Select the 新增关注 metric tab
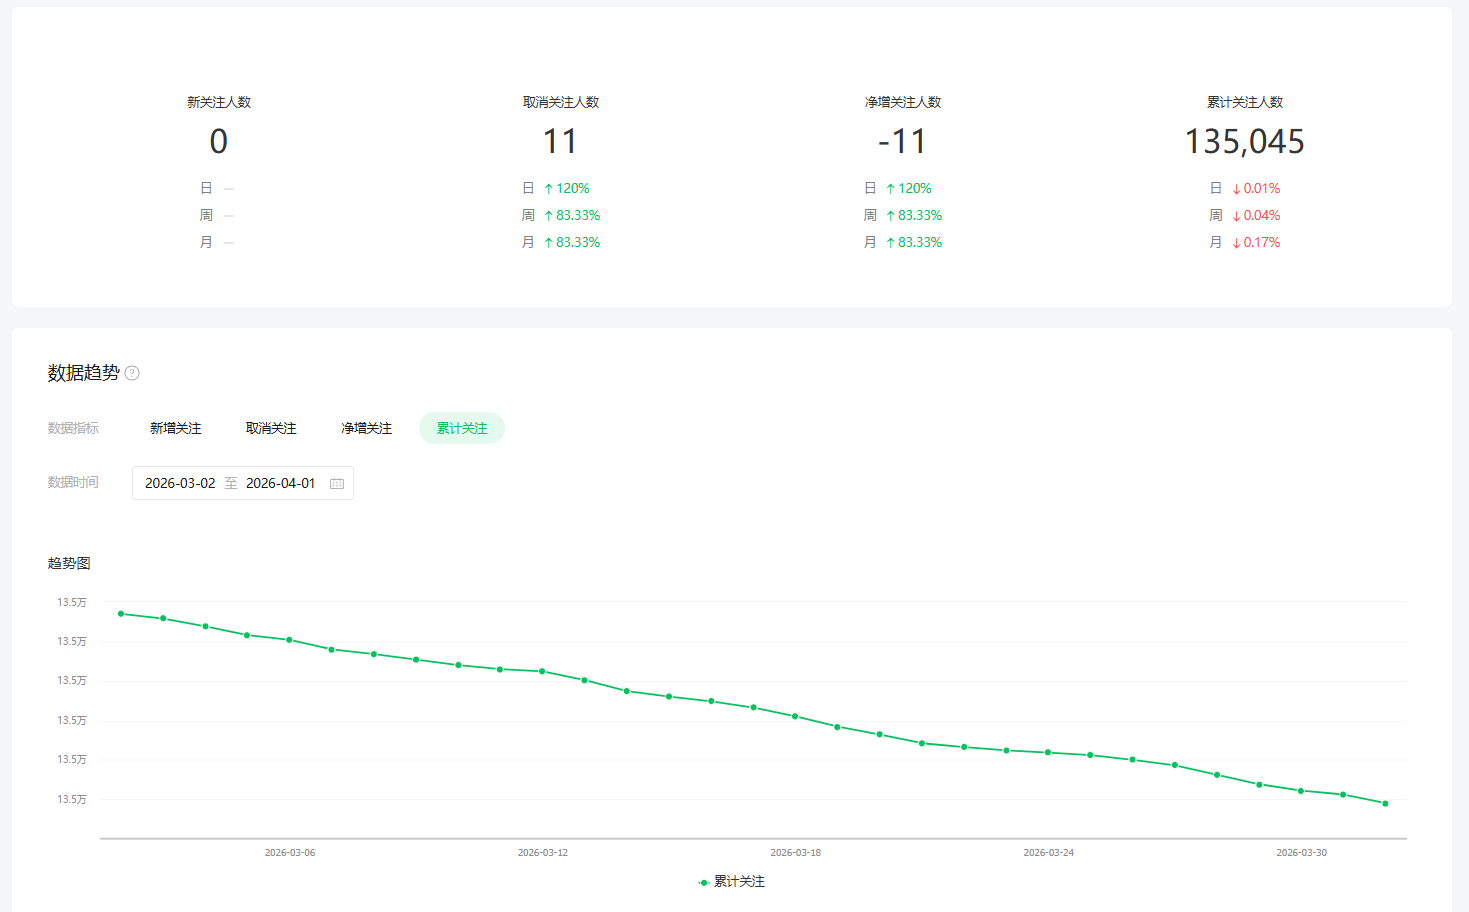The width and height of the screenshot is (1469, 912). coord(176,428)
